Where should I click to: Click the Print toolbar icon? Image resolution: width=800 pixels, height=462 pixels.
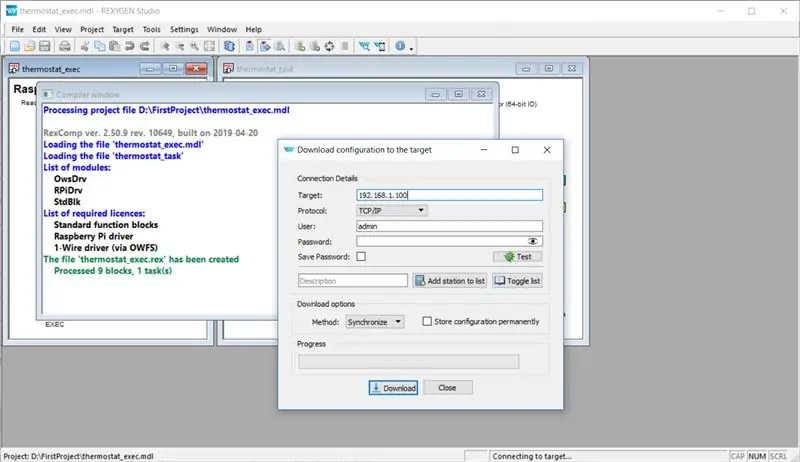(x=65, y=46)
